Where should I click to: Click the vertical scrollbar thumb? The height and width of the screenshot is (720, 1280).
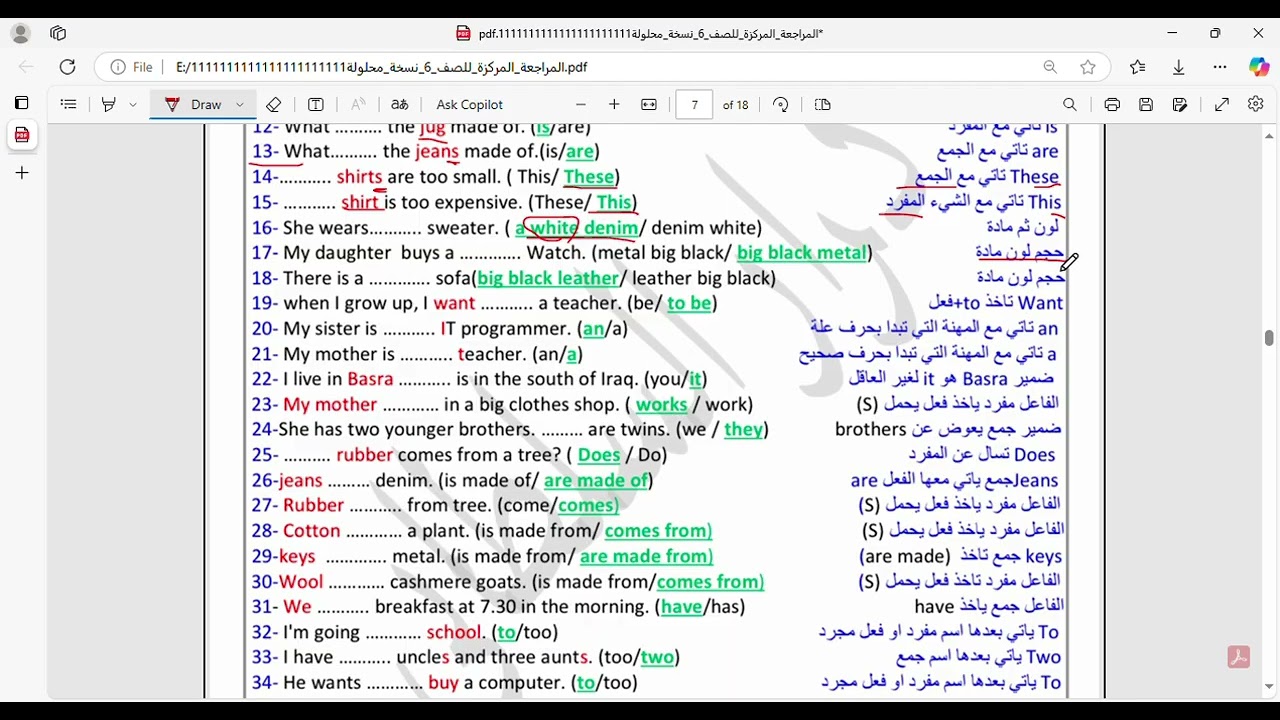(x=1269, y=338)
